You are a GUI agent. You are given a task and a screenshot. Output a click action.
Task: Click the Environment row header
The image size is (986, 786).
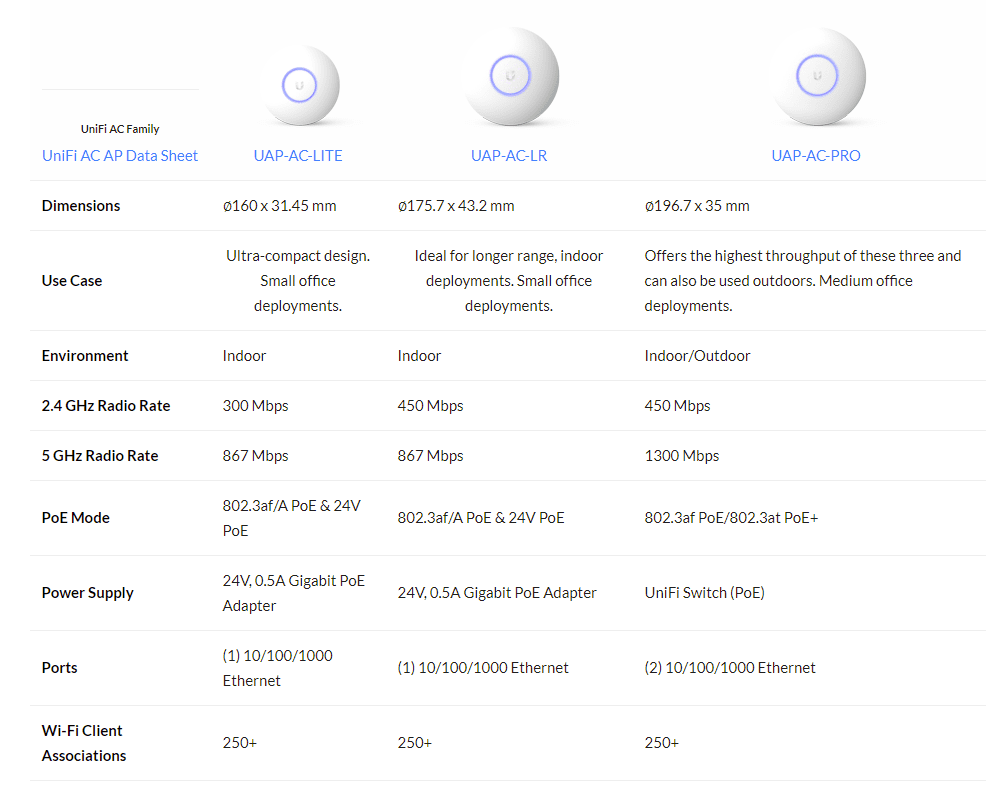point(85,356)
